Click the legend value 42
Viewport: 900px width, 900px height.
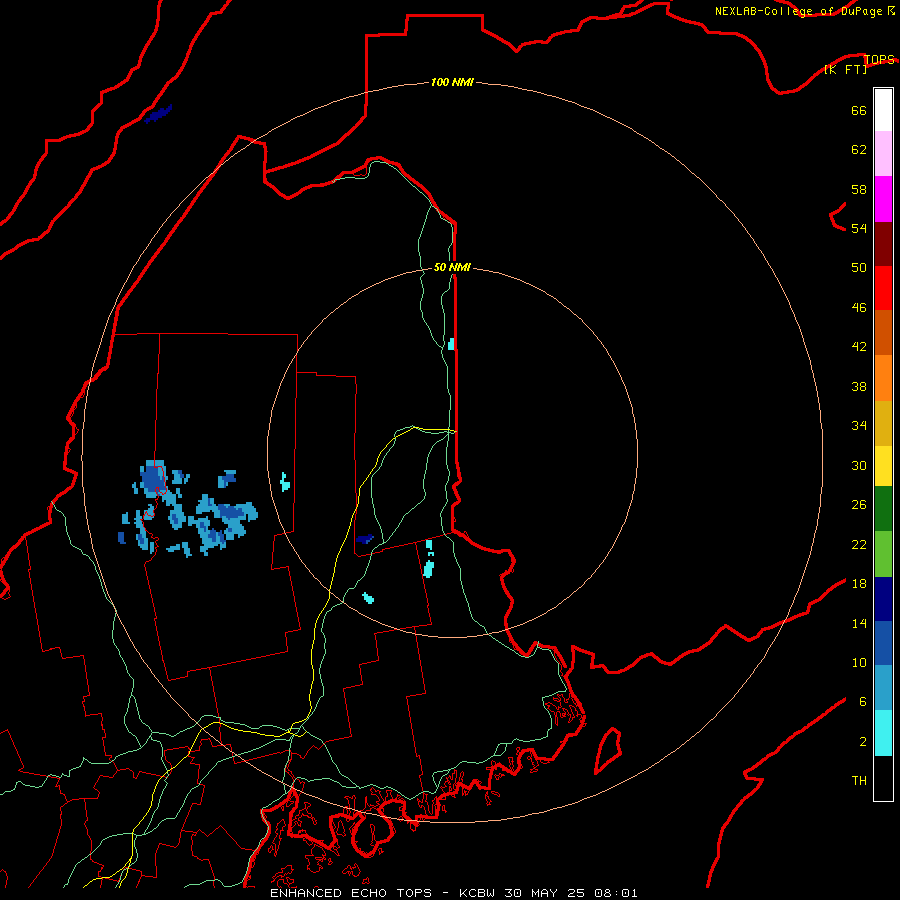coord(859,347)
